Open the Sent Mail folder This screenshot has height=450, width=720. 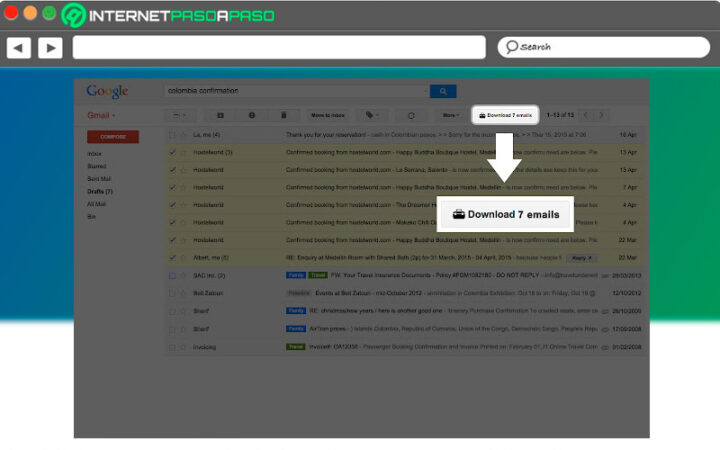tap(99, 179)
